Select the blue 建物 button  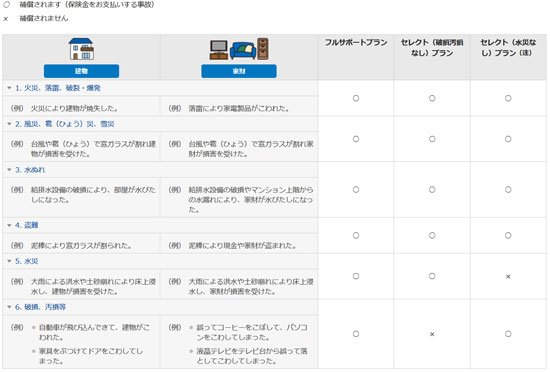[81, 71]
